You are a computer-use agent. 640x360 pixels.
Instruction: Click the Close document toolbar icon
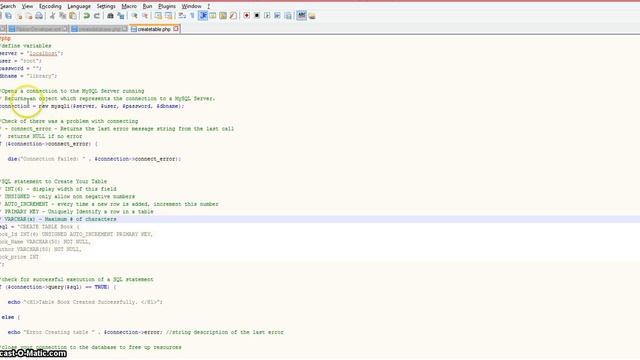pyautogui.click(x=19, y=16)
